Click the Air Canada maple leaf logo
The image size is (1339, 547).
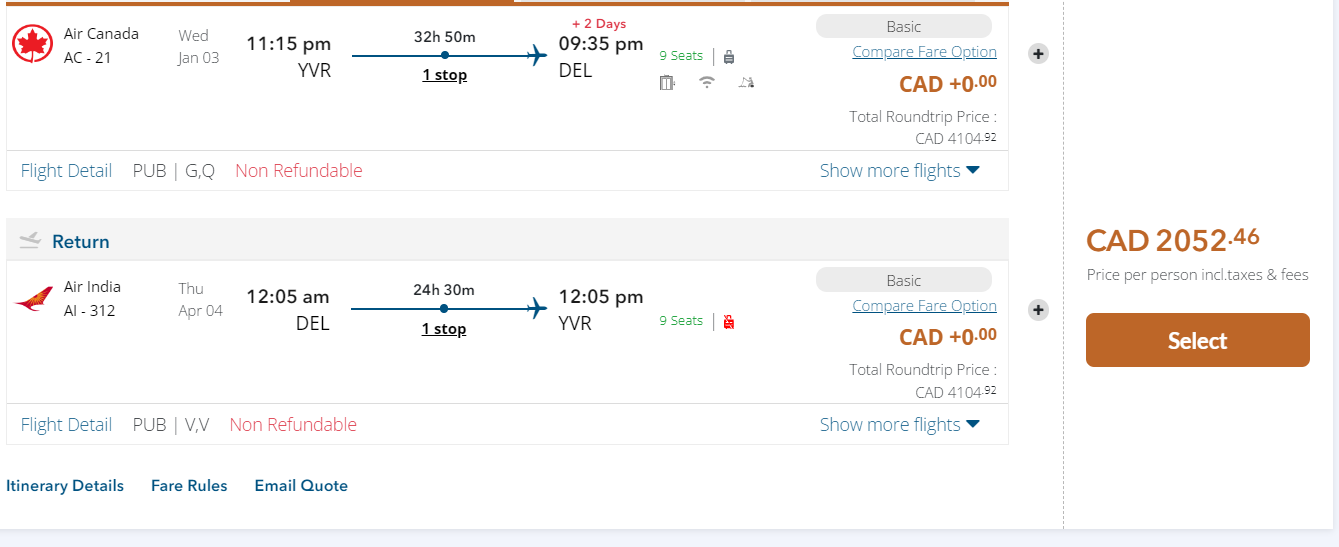pos(32,44)
